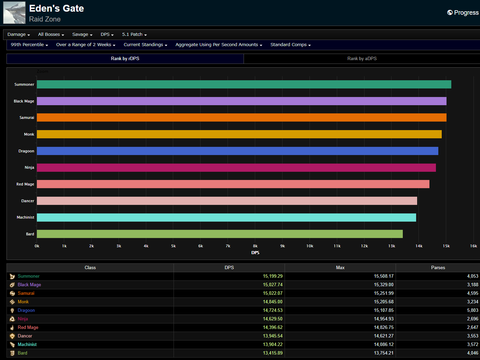This screenshot has width=480, height=360.
Task: Open the 5.1 Patch dropdown
Action: tap(134, 34)
